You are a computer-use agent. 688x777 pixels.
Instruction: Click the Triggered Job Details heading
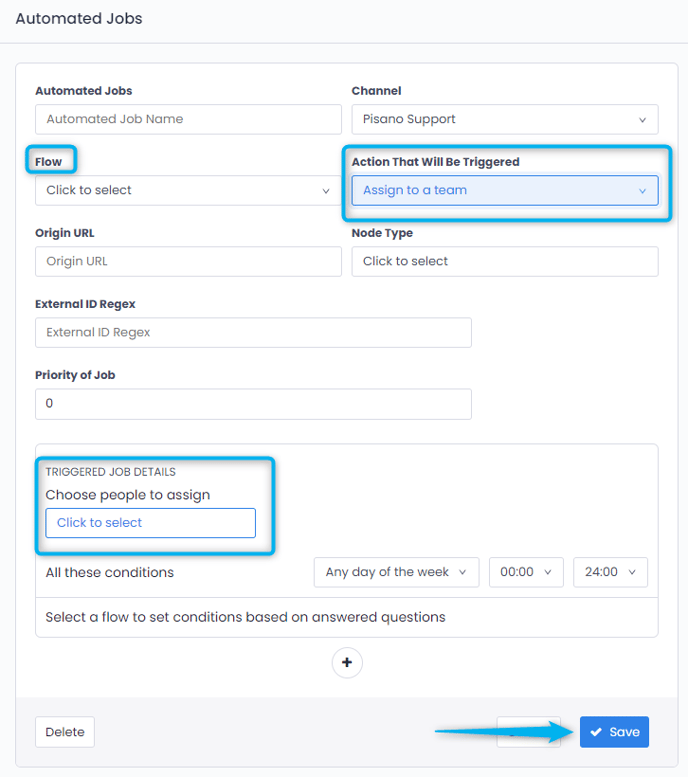pyautogui.click(x=110, y=472)
